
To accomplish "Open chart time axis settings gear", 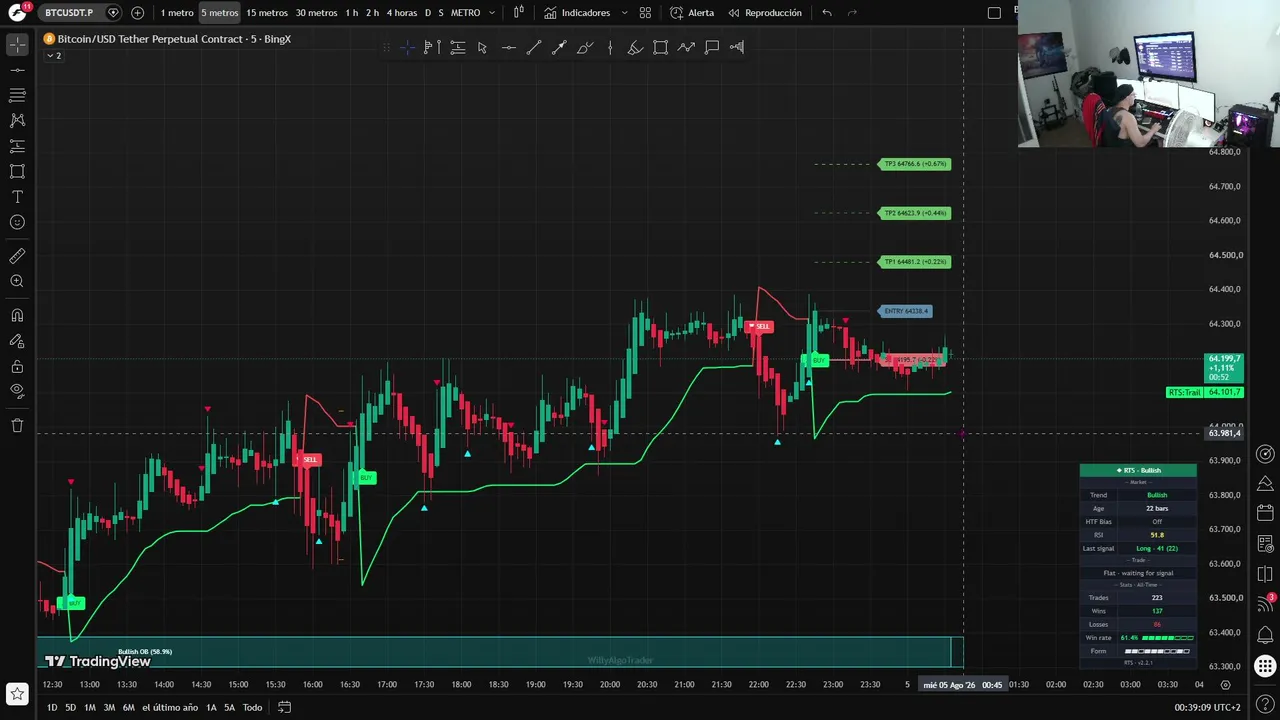I will click(1225, 685).
